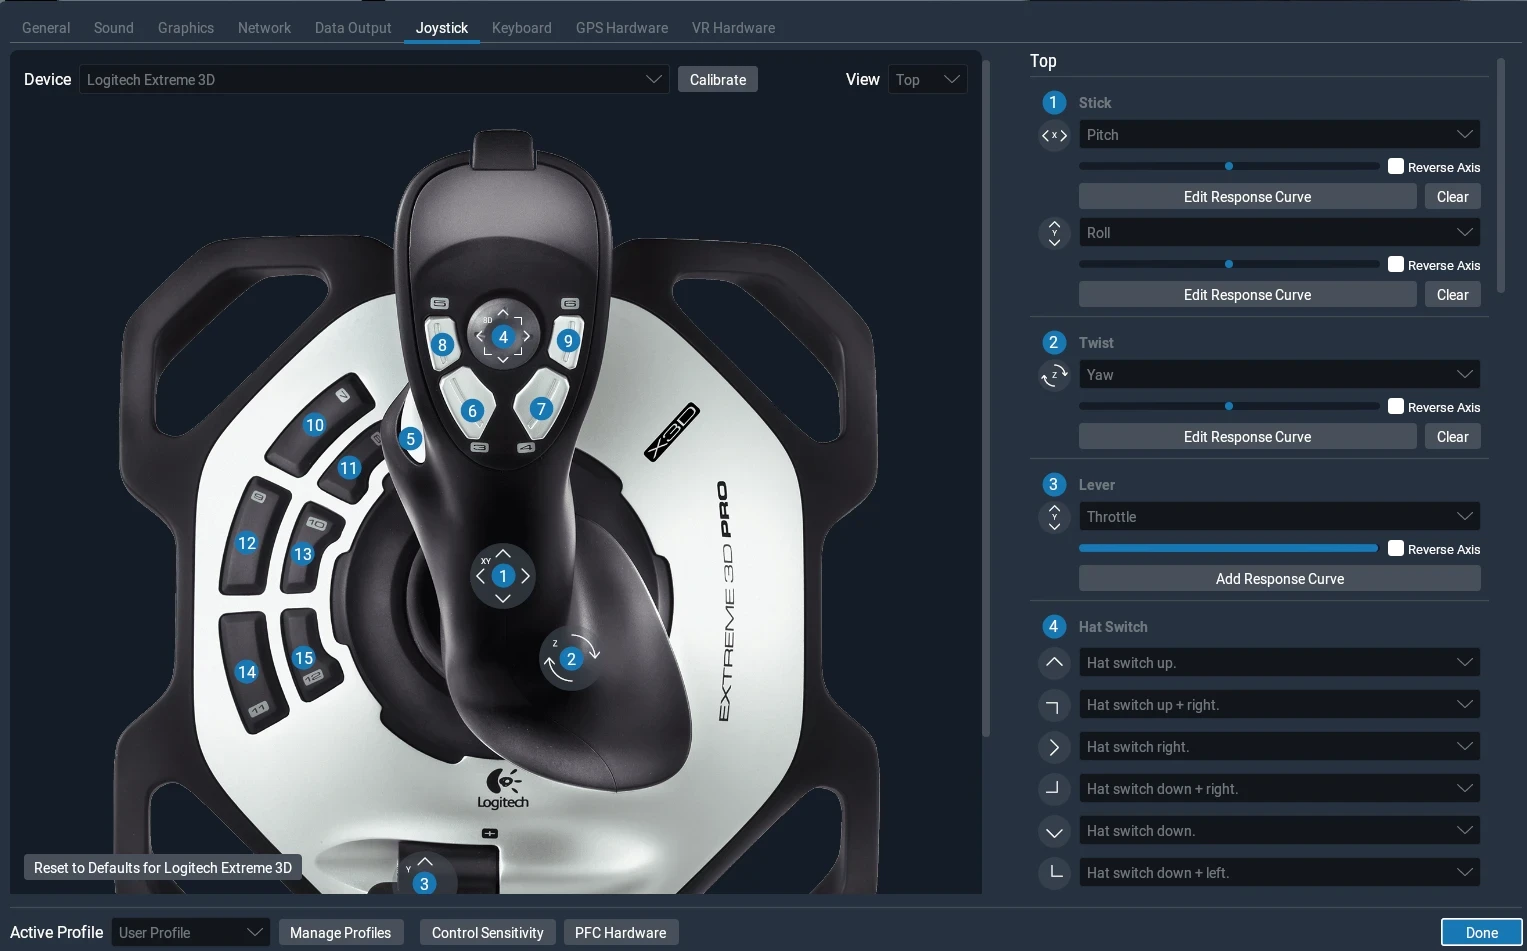The image size is (1527, 951).
Task: Select base button marker 11
Action: pyautogui.click(x=348, y=468)
